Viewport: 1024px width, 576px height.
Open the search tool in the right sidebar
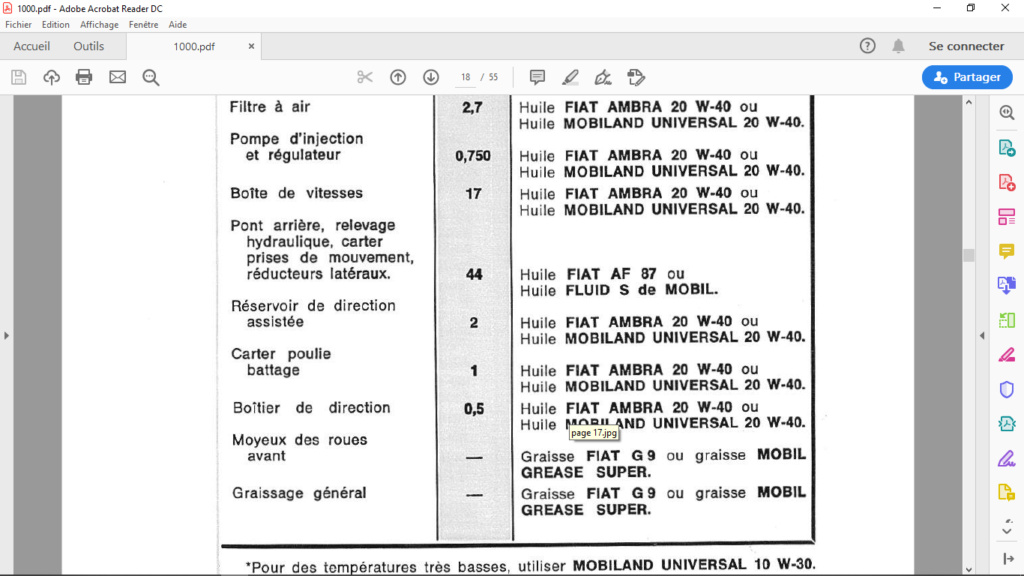pos(1007,112)
